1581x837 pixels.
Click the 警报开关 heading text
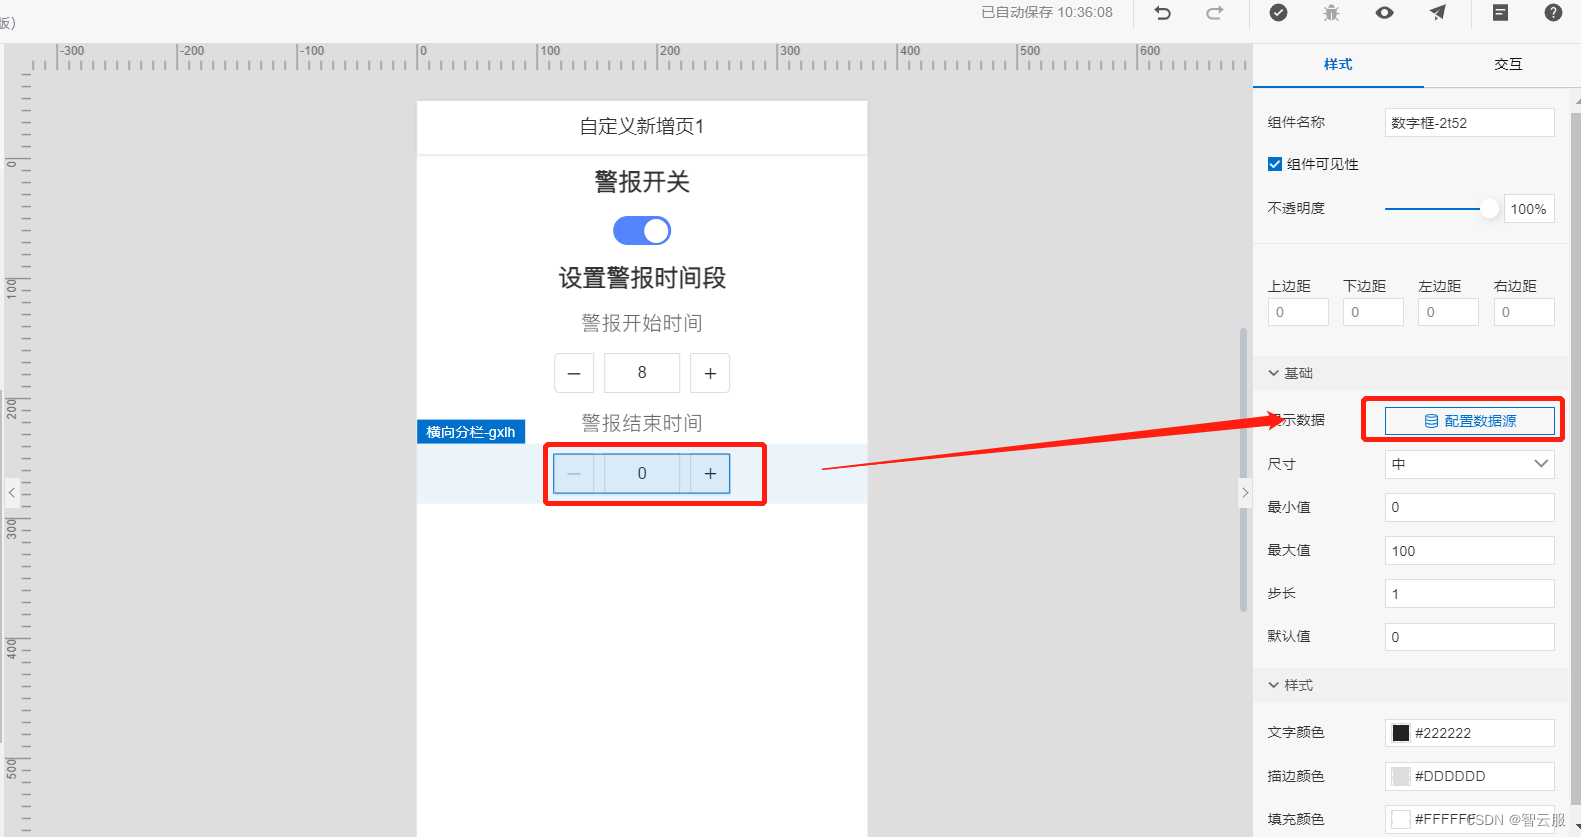point(642,182)
